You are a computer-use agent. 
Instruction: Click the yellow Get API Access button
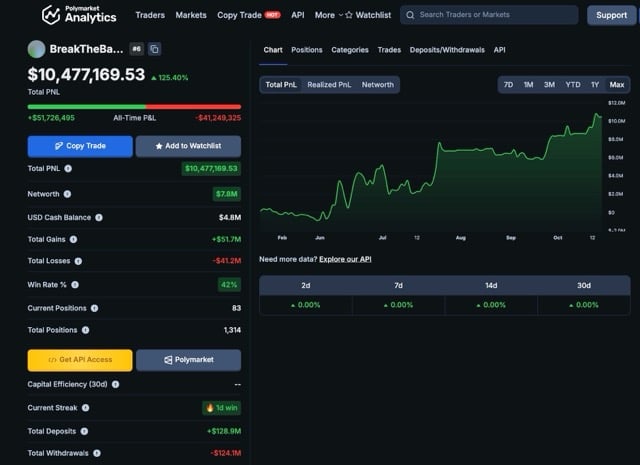[x=80, y=360]
